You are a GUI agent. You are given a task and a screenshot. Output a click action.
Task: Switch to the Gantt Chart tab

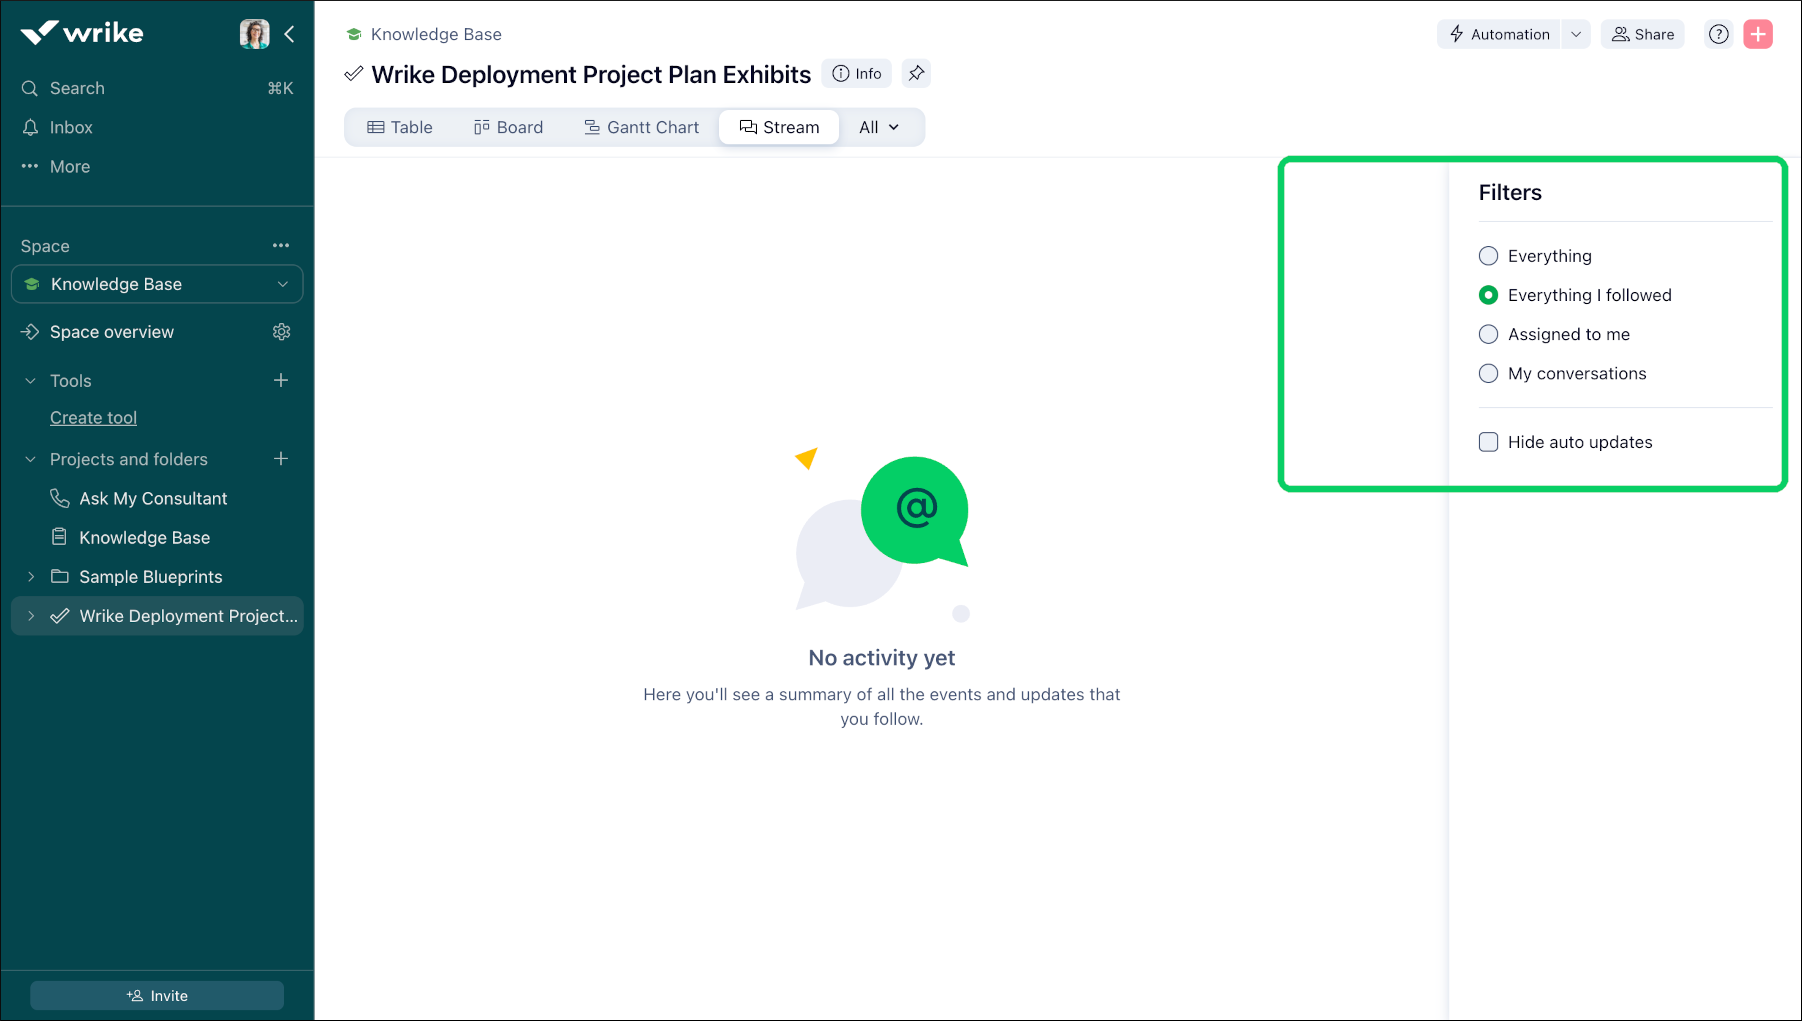click(x=641, y=127)
